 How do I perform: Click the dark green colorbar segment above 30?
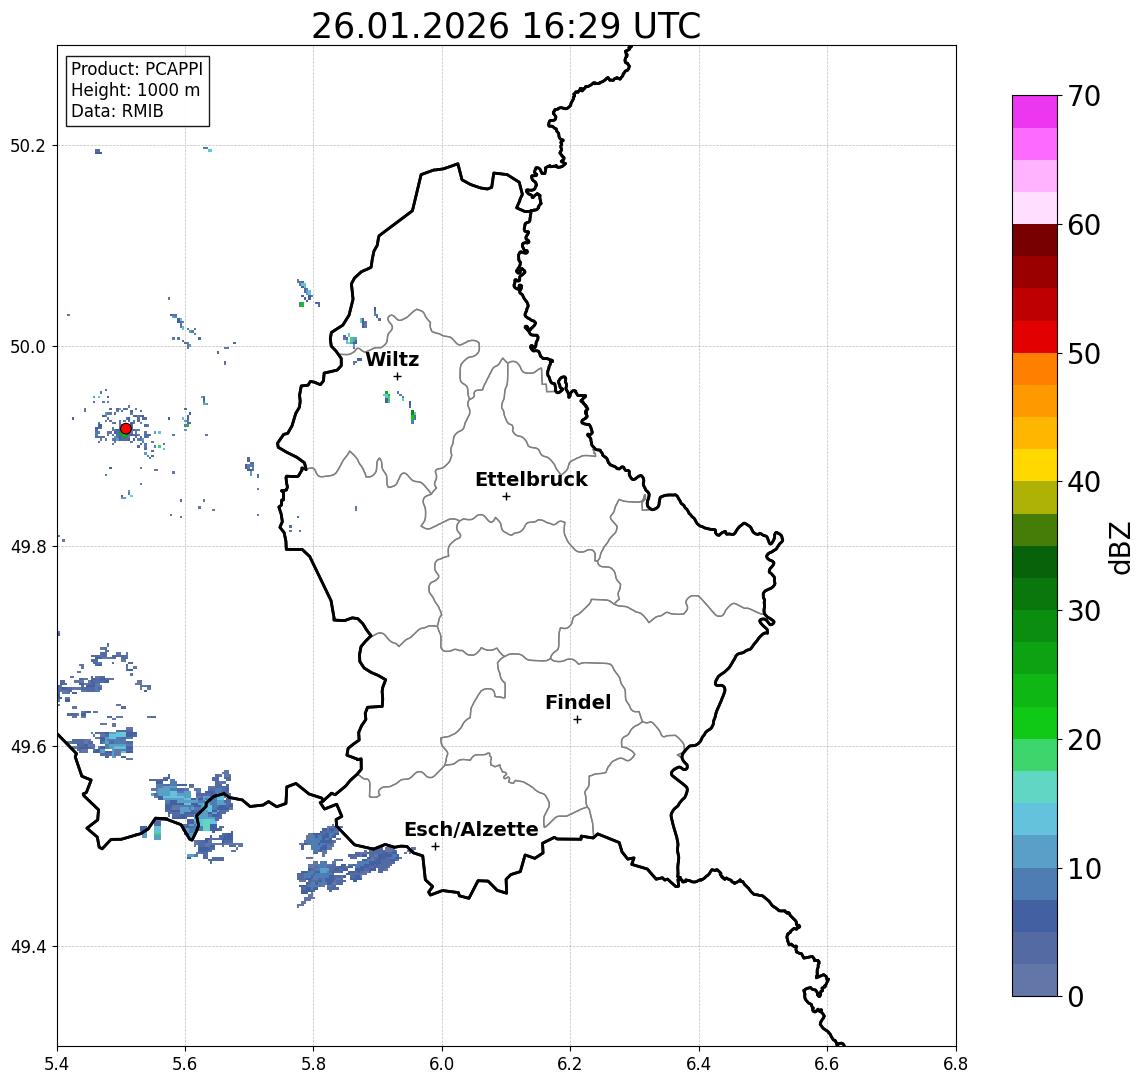pos(1035,594)
